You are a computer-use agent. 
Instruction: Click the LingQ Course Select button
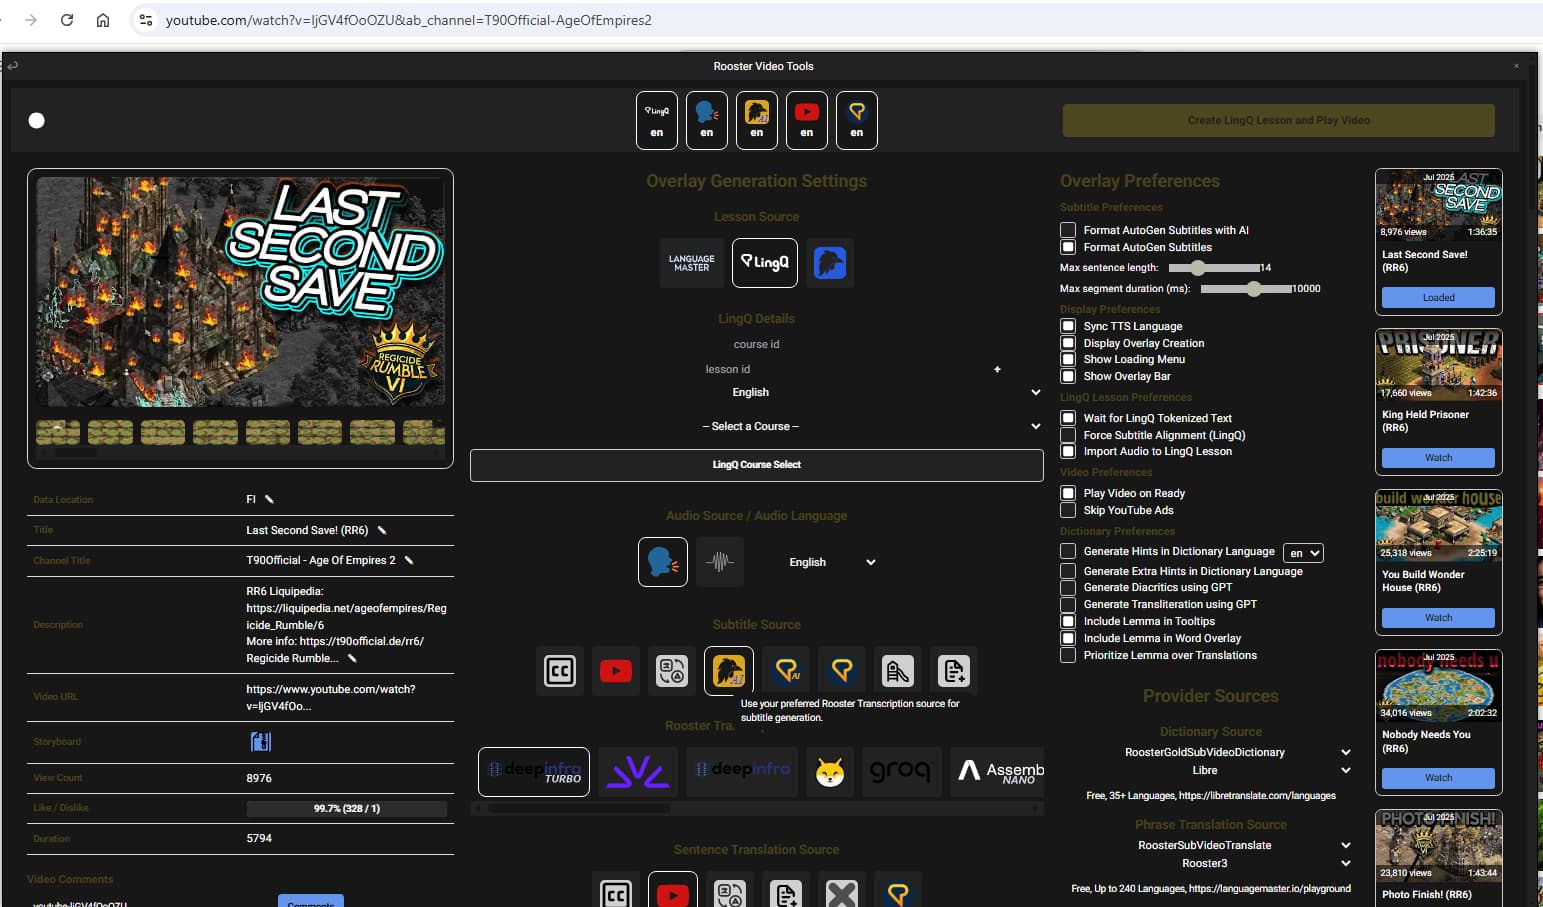756,465
